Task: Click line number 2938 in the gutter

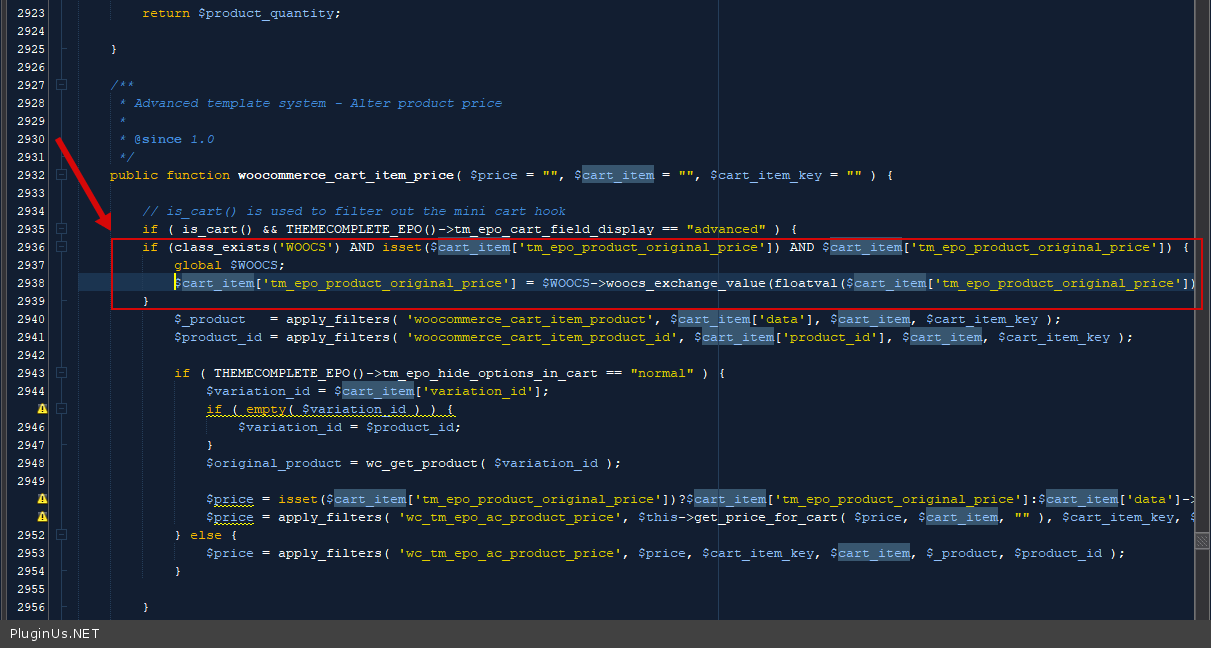Action: tap(31, 283)
